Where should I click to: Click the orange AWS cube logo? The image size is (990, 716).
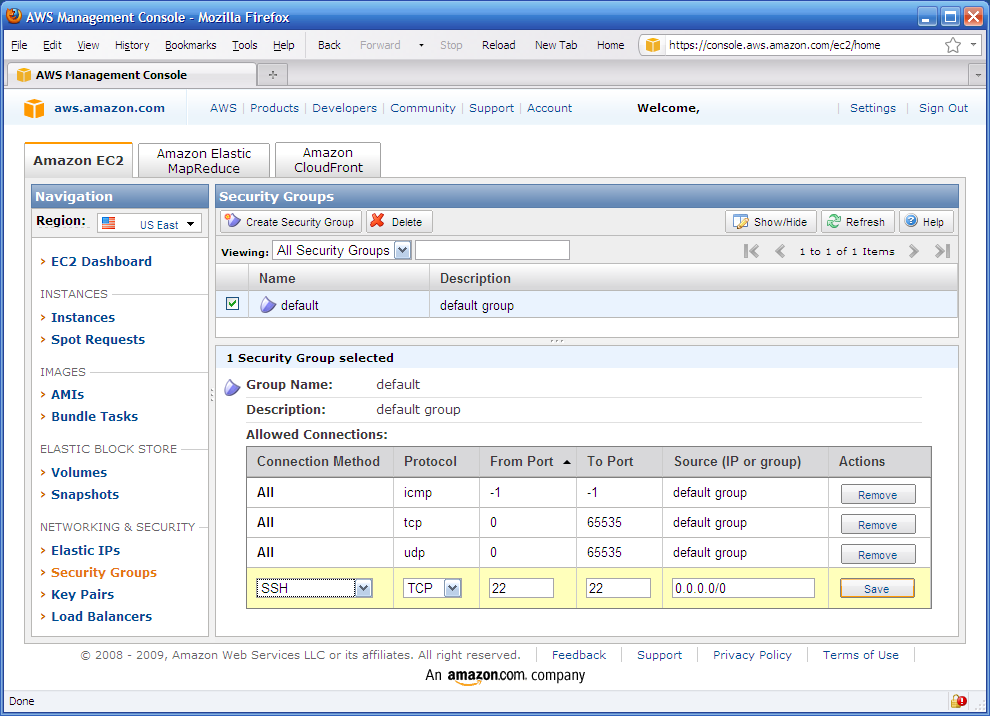pyautogui.click(x=34, y=108)
